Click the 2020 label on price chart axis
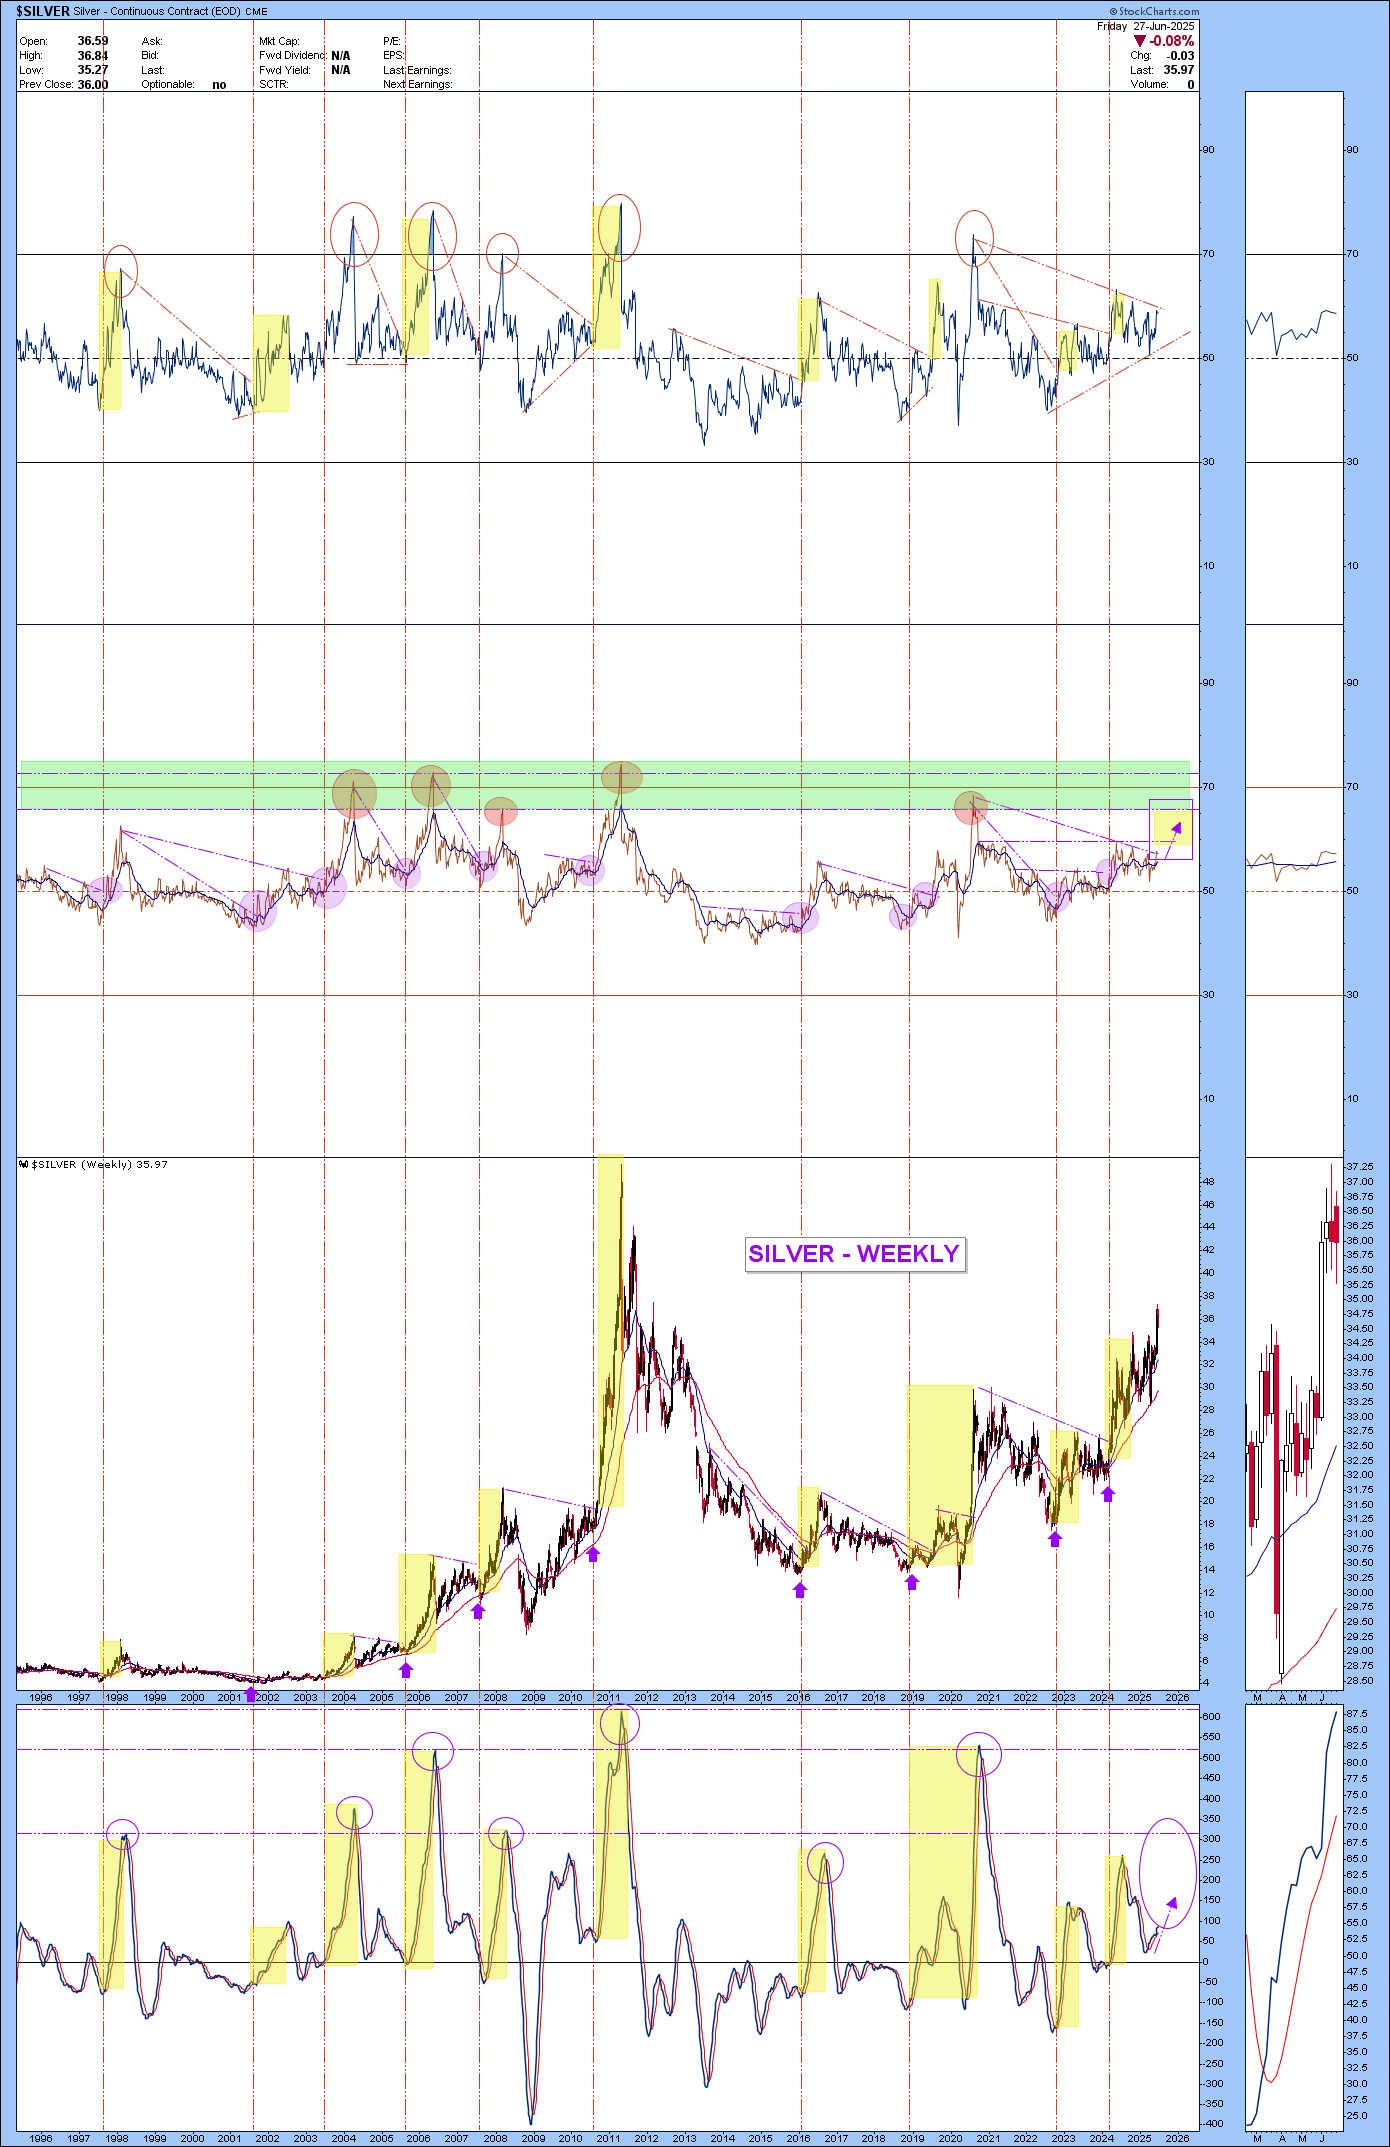1390x2147 pixels. point(950,1697)
